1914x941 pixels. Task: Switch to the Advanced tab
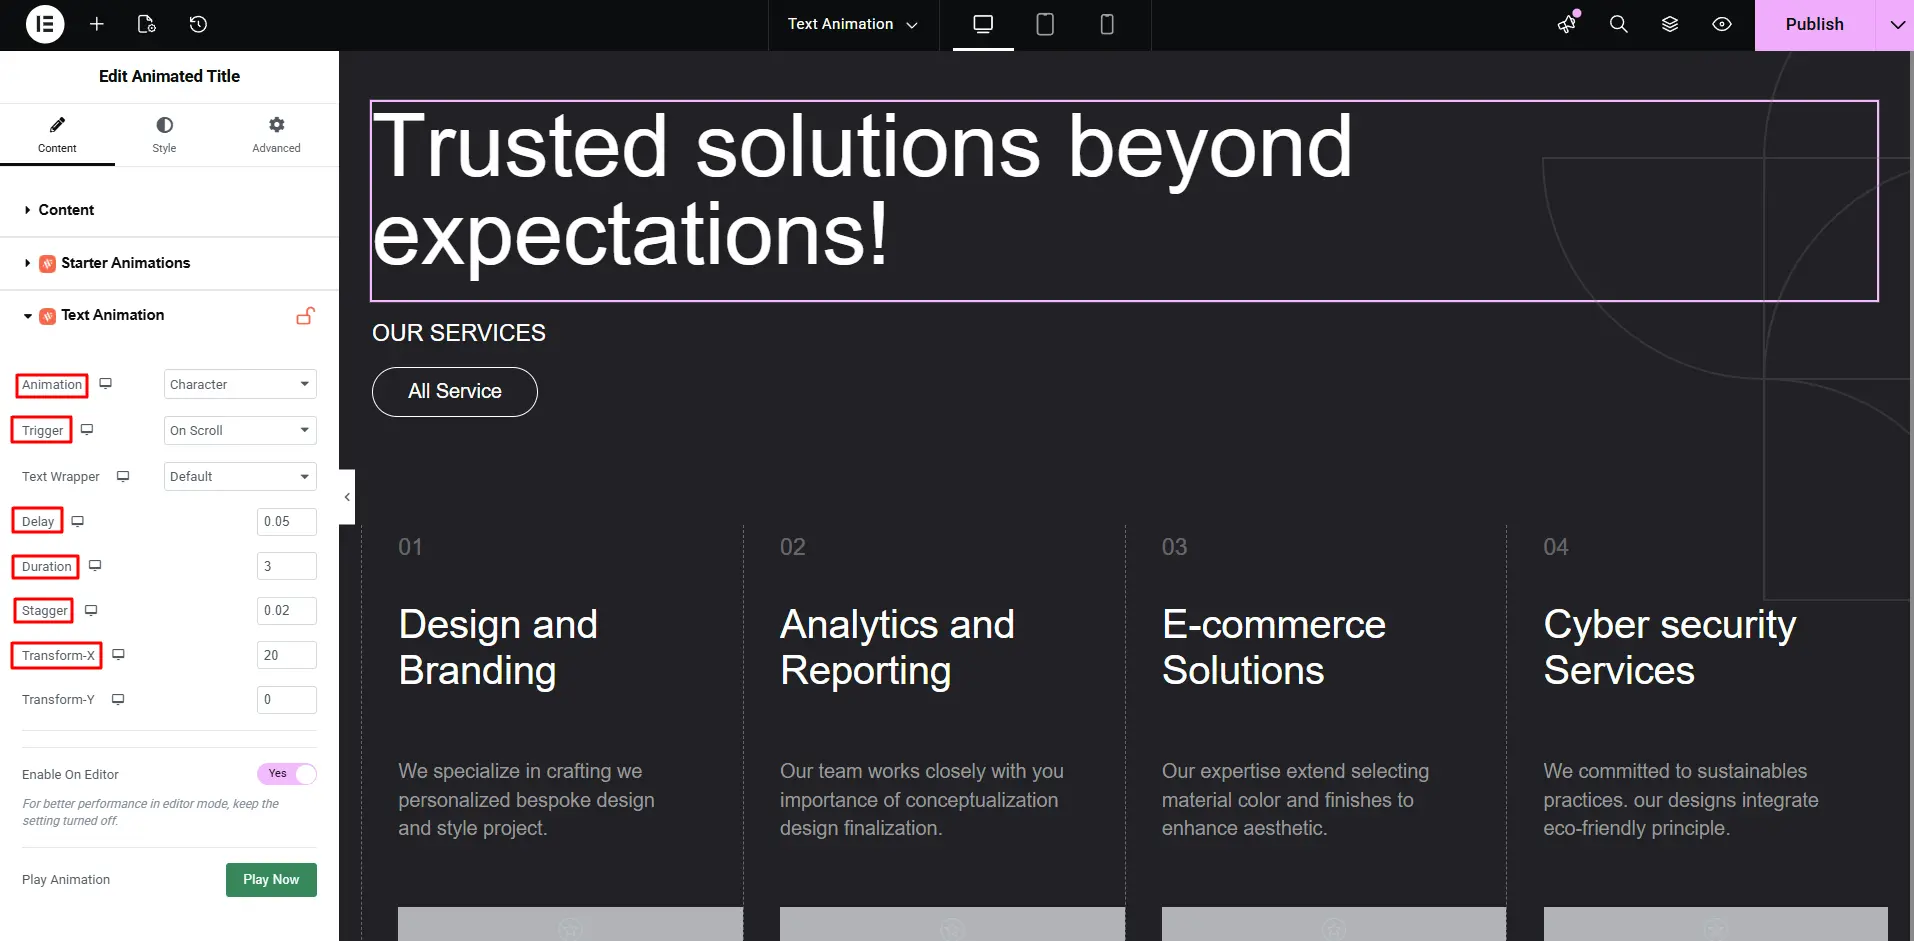click(x=276, y=134)
